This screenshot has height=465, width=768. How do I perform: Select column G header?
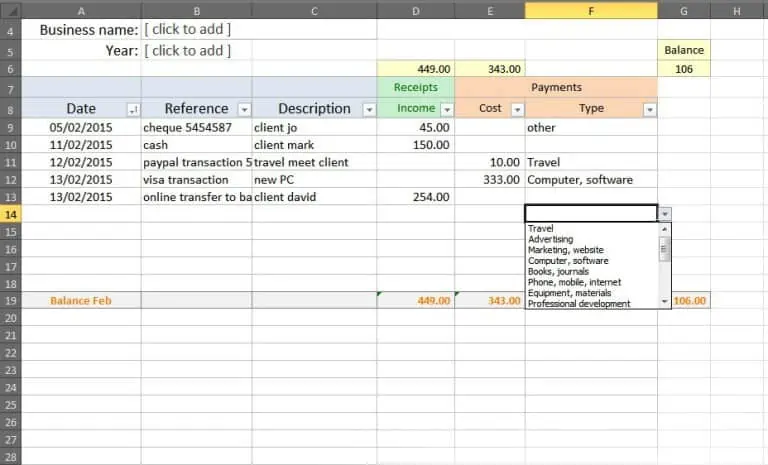[684, 11]
